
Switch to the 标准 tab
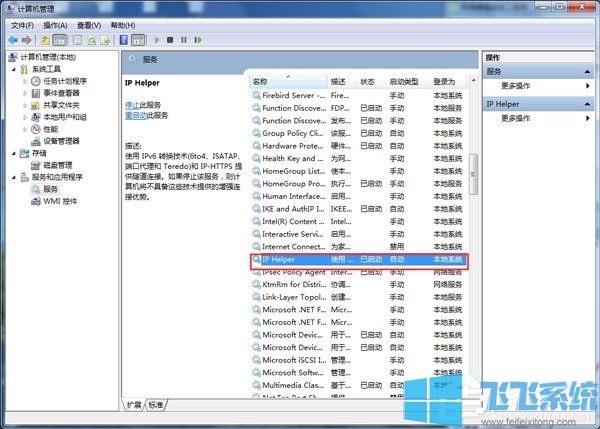(156, 405)
